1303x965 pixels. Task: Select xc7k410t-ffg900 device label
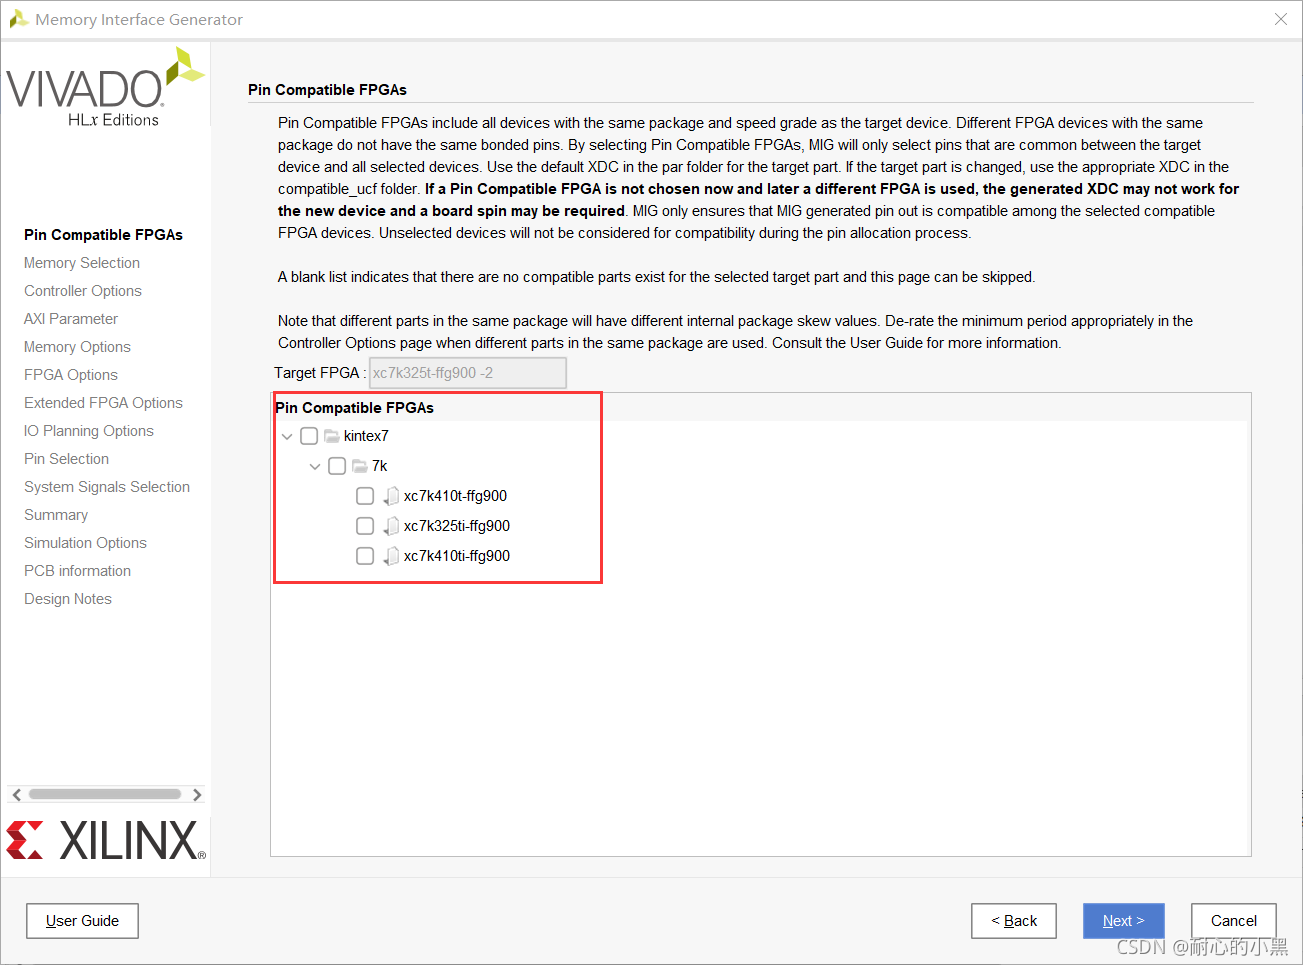point(455,496)
